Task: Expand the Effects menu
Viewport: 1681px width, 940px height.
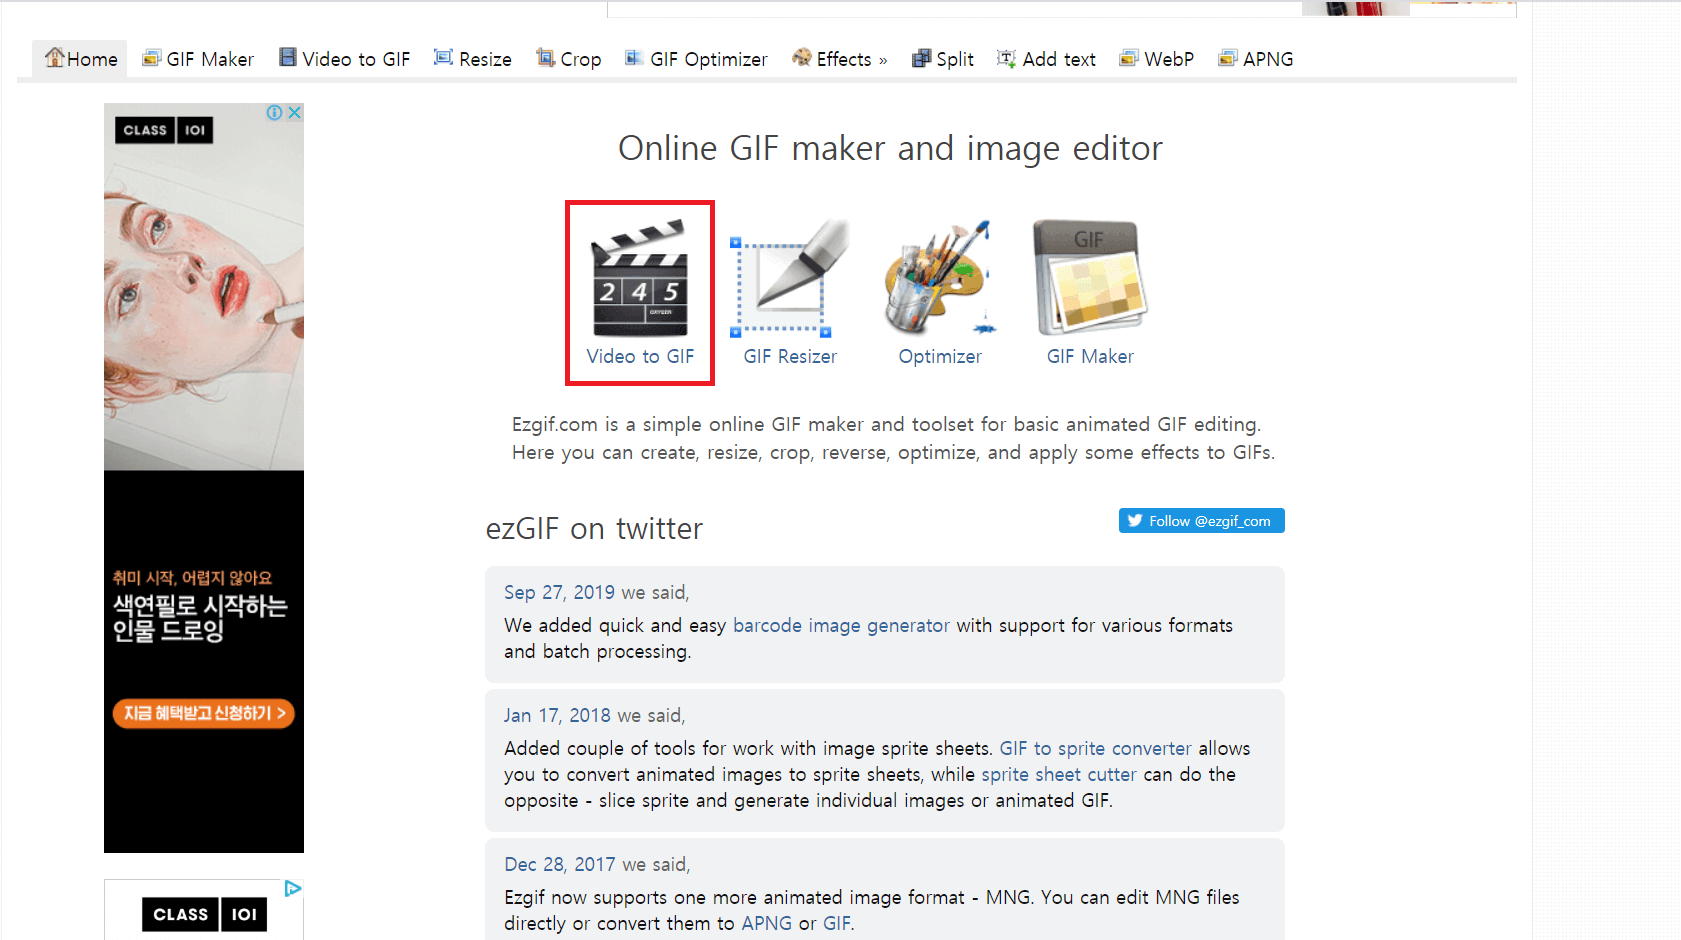Action: (840, 59)
